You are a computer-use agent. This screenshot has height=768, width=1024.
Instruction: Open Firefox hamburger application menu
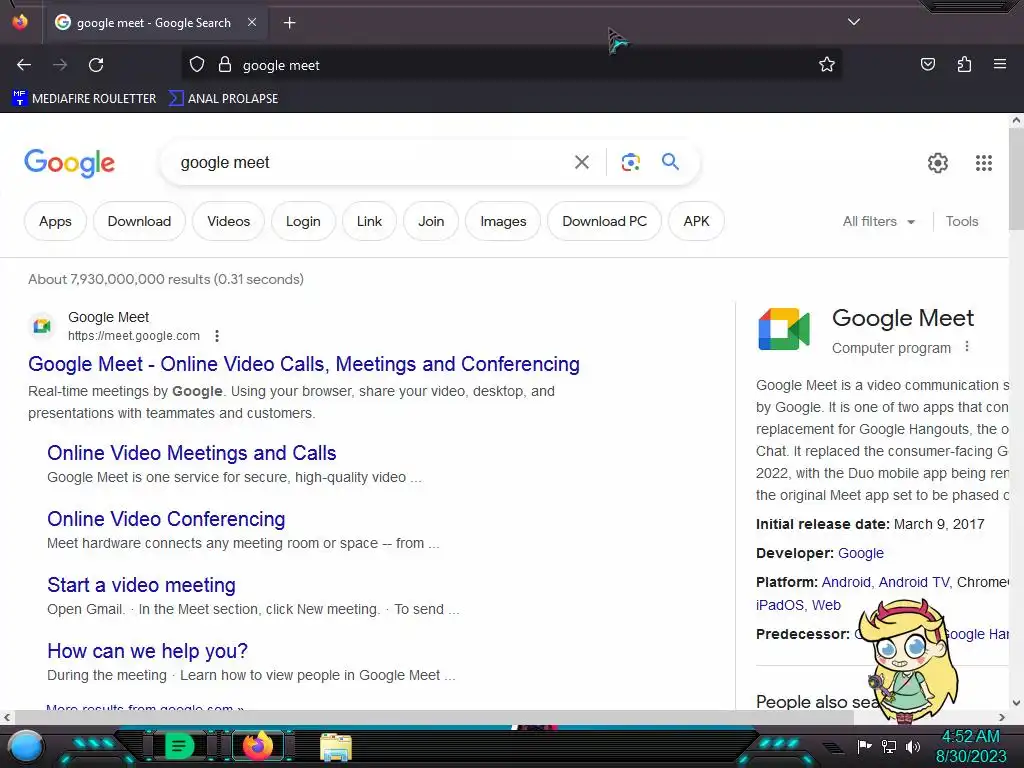click(1000, 65)
